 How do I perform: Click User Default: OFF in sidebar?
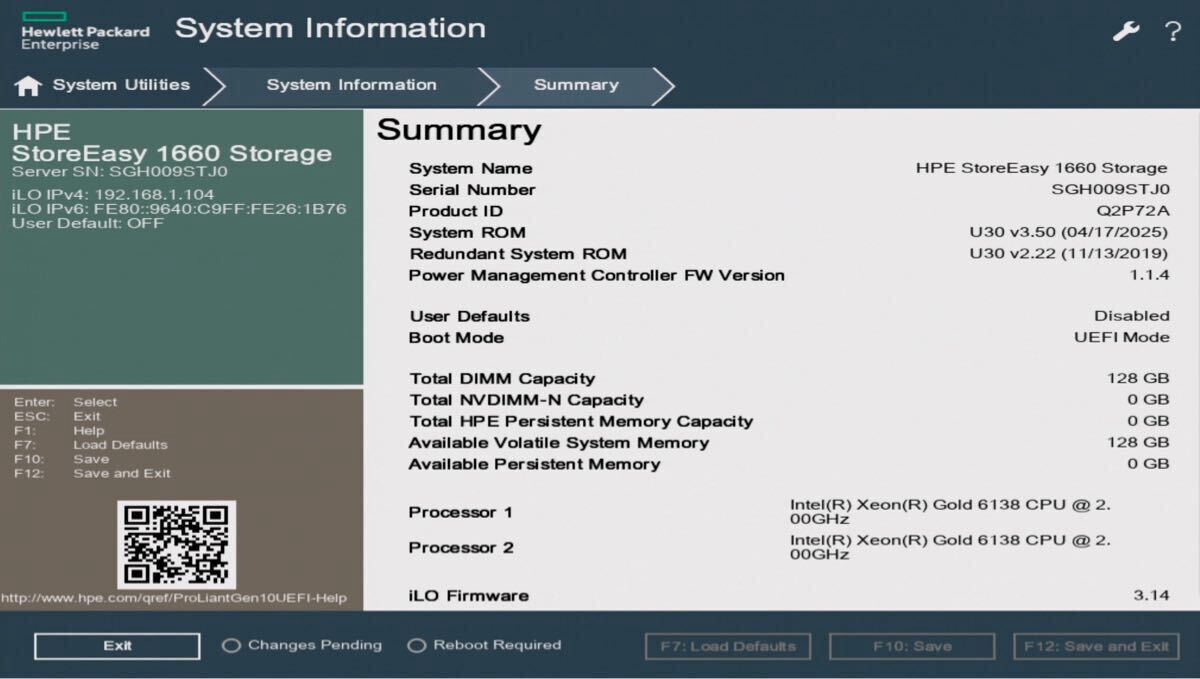[x=88, y=224]
